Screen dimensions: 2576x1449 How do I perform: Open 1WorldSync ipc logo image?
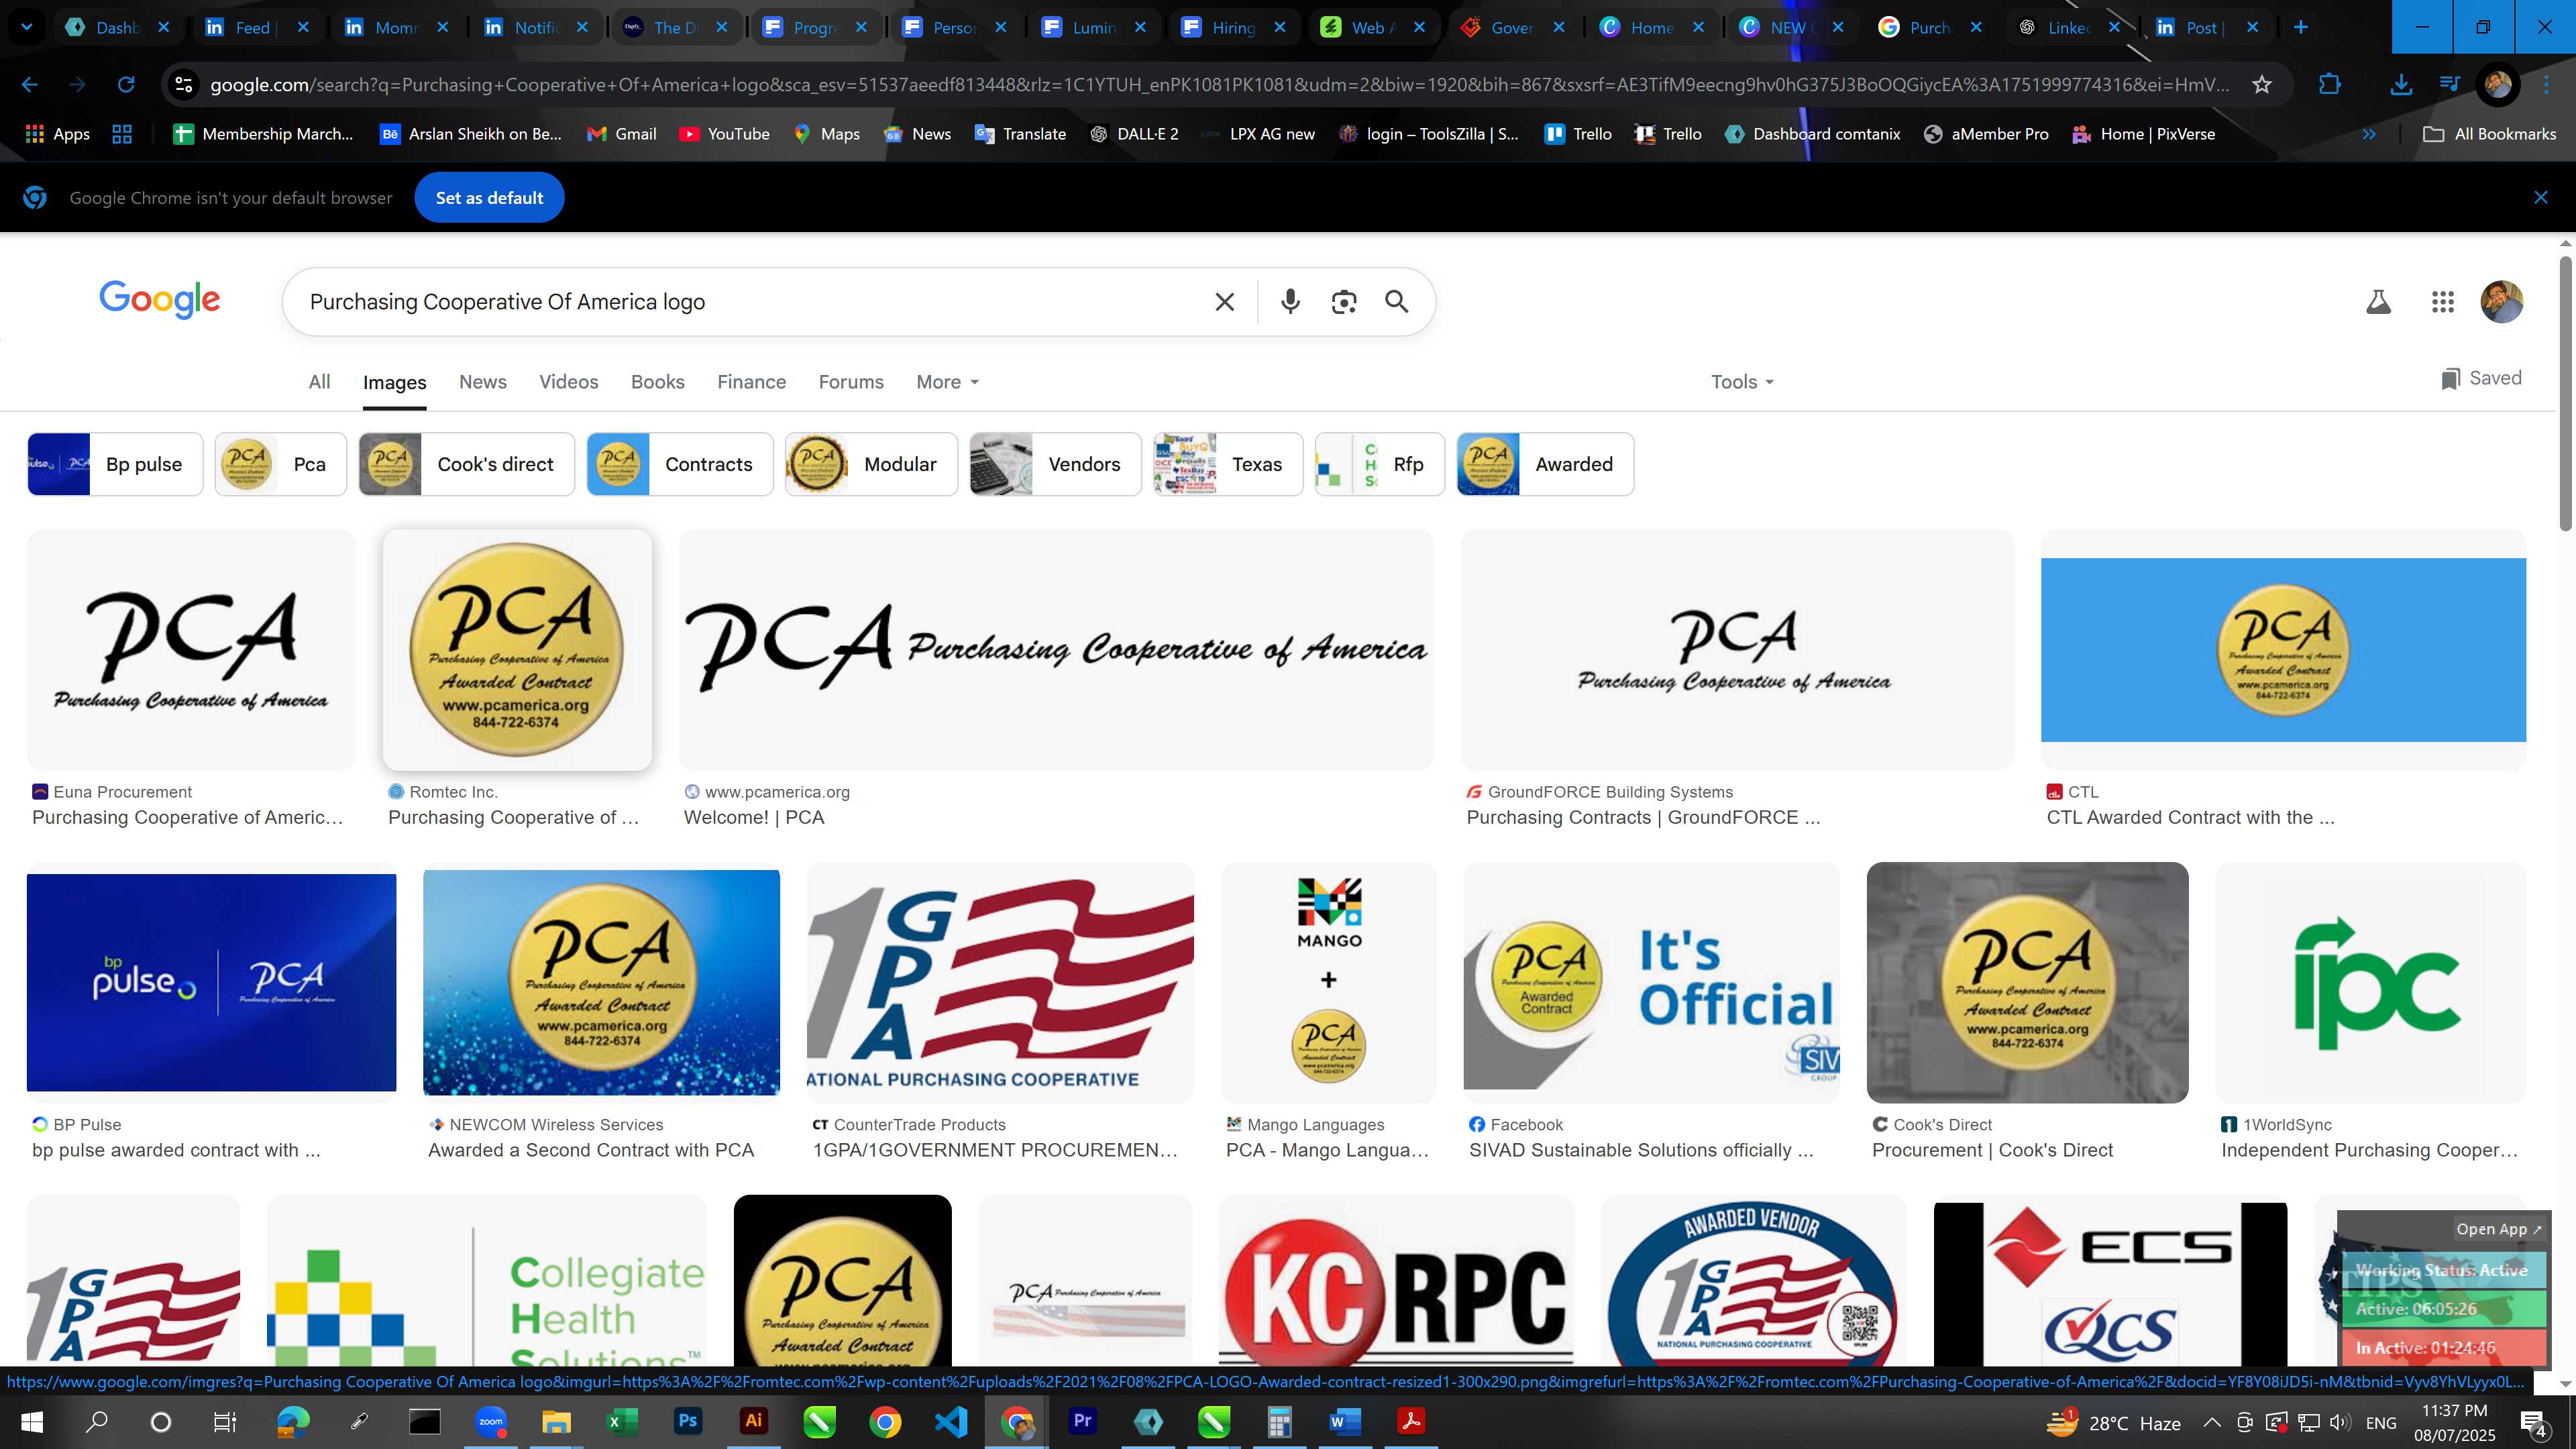point(2371,983)
